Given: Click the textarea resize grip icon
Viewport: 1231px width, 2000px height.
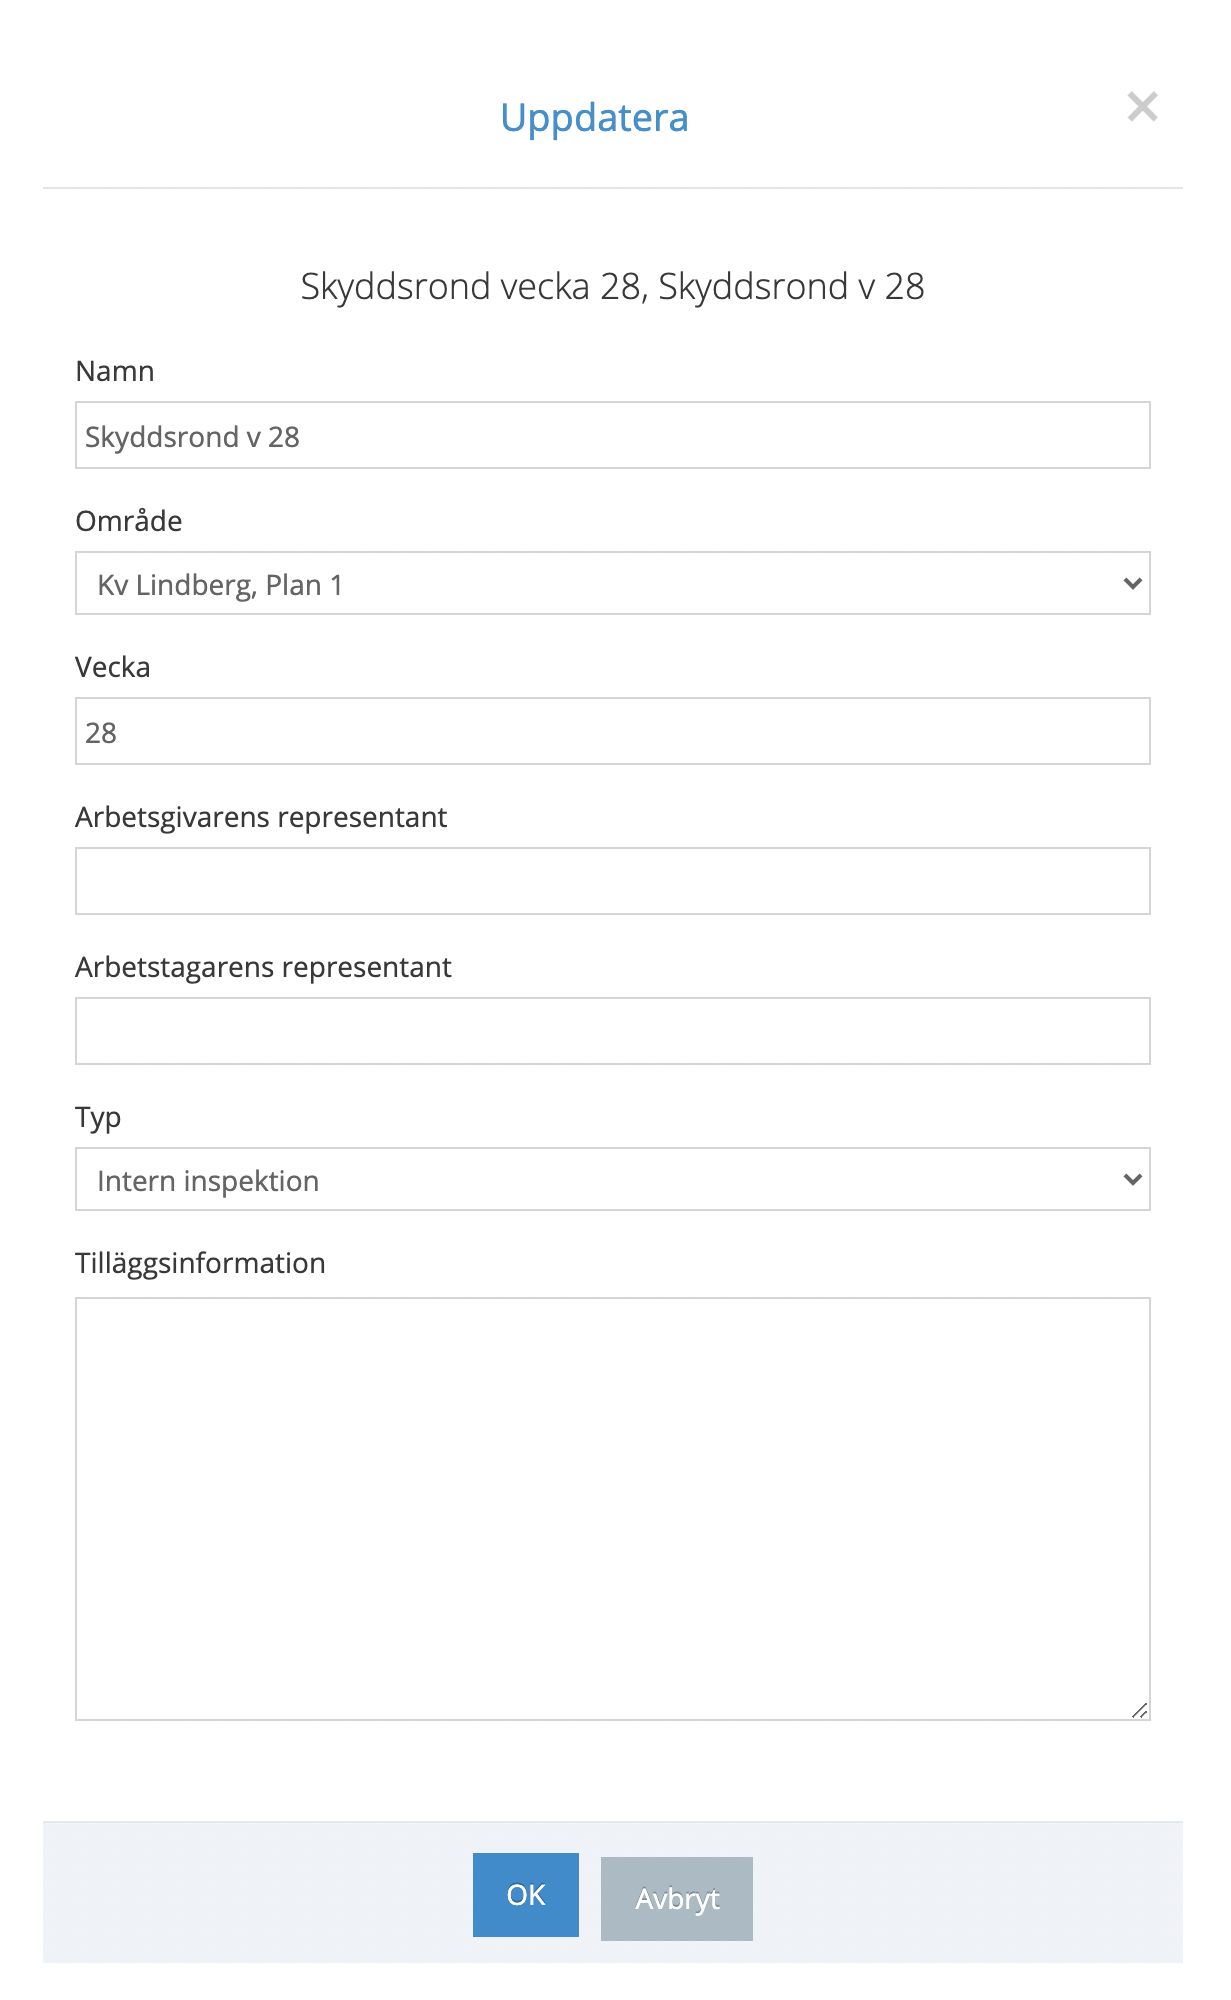Looking at the screenshot, I should pyautogui.click(x=1139, y=1710).
